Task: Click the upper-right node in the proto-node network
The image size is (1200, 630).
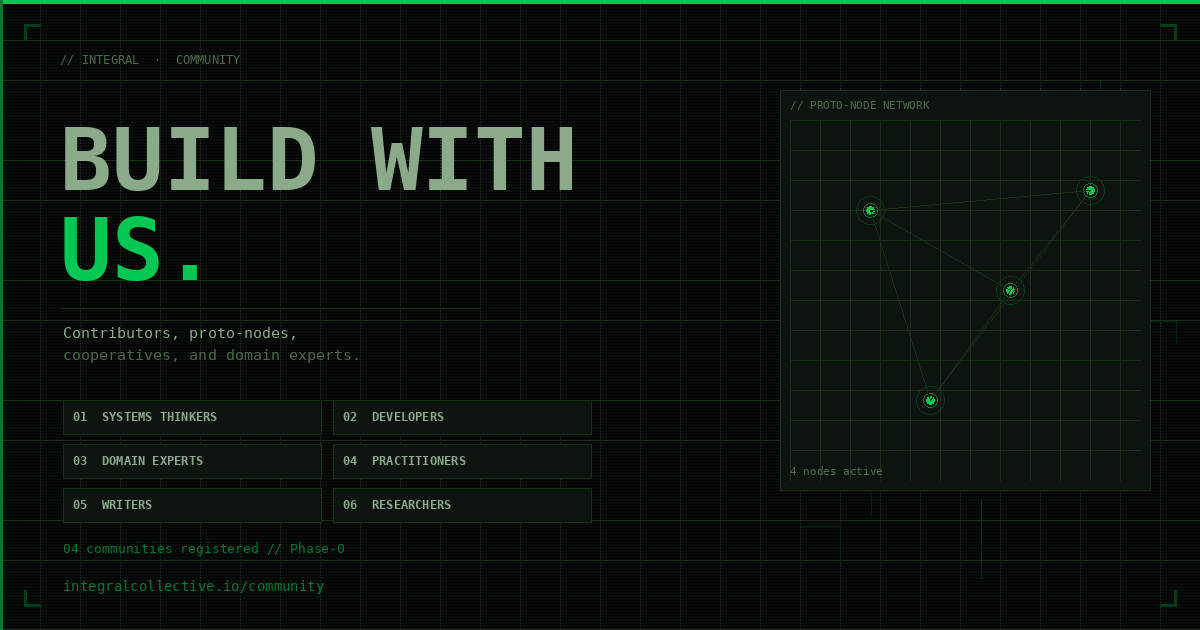Action: (1090, 190)
